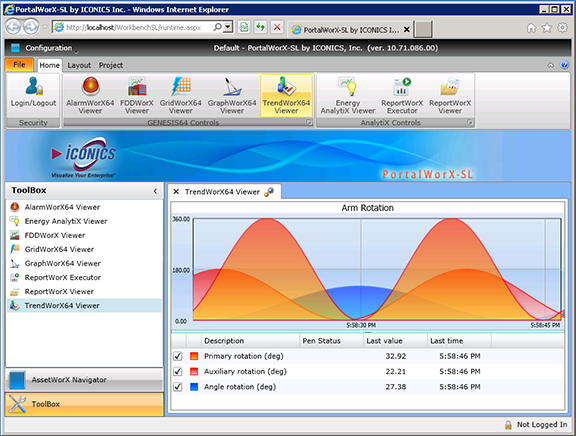
Task: Go forward with the browser forward arrow
Action: click(31, 27)
